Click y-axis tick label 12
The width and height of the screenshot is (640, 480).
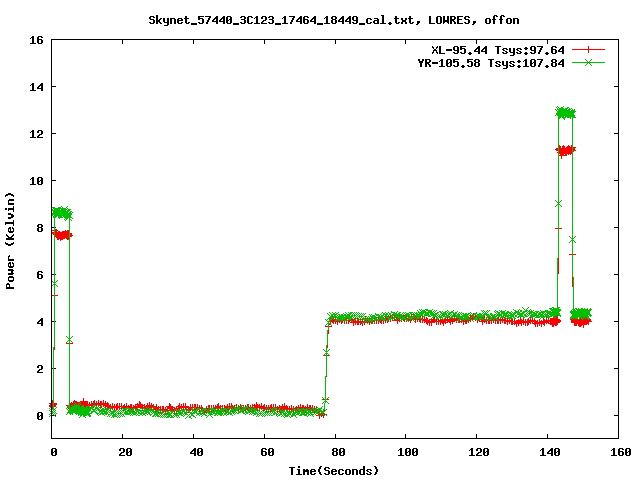pos(36,134)
